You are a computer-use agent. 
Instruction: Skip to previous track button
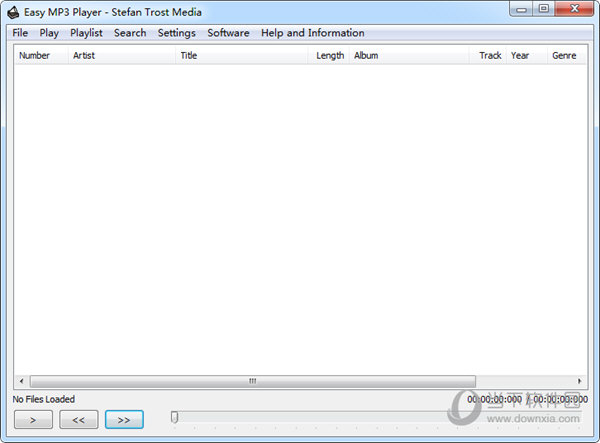pyautogui.click(x=78, y=420)
